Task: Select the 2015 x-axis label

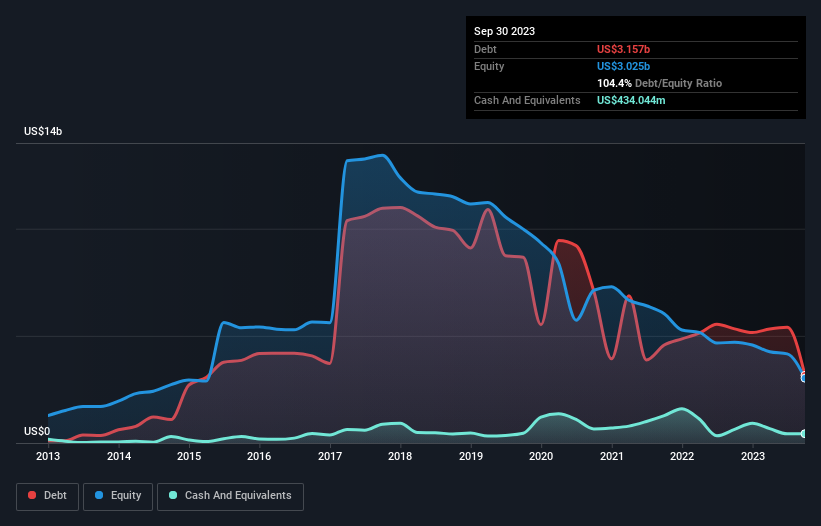Action: [189, 456]
